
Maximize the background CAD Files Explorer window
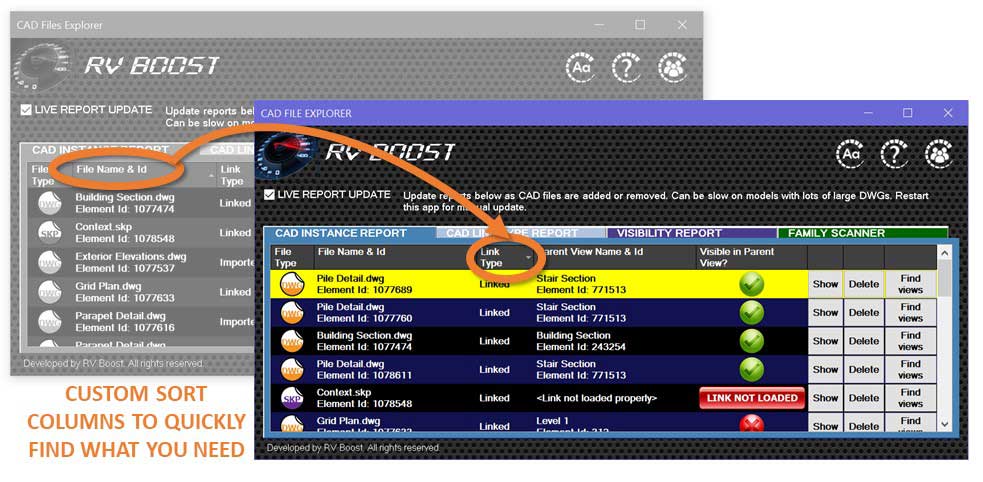pos(639,25)
